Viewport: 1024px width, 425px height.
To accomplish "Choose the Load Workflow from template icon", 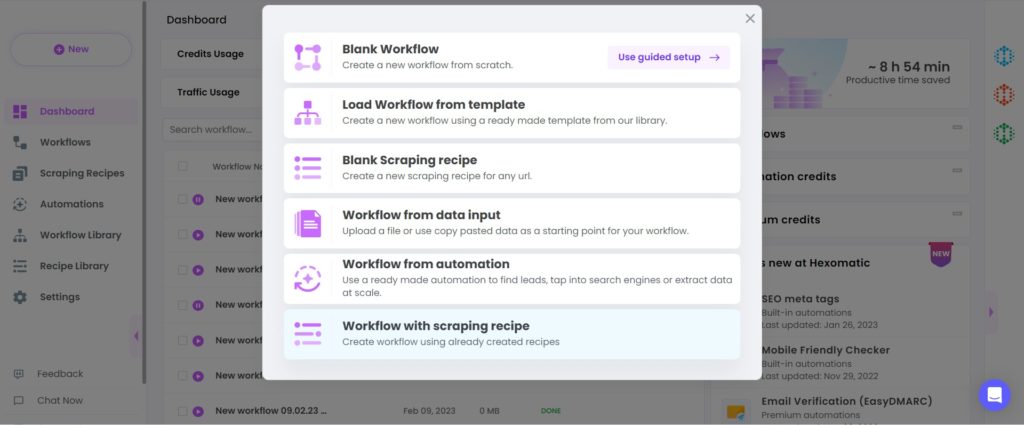I will pos(308,113).
